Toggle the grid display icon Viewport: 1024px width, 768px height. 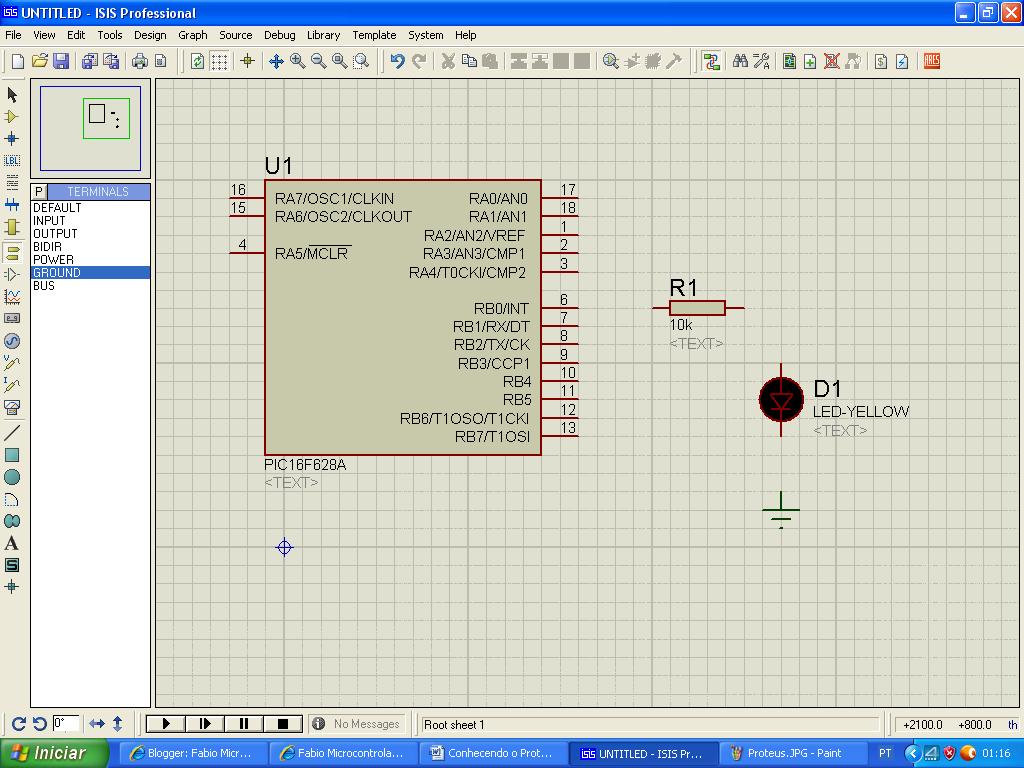219,61
